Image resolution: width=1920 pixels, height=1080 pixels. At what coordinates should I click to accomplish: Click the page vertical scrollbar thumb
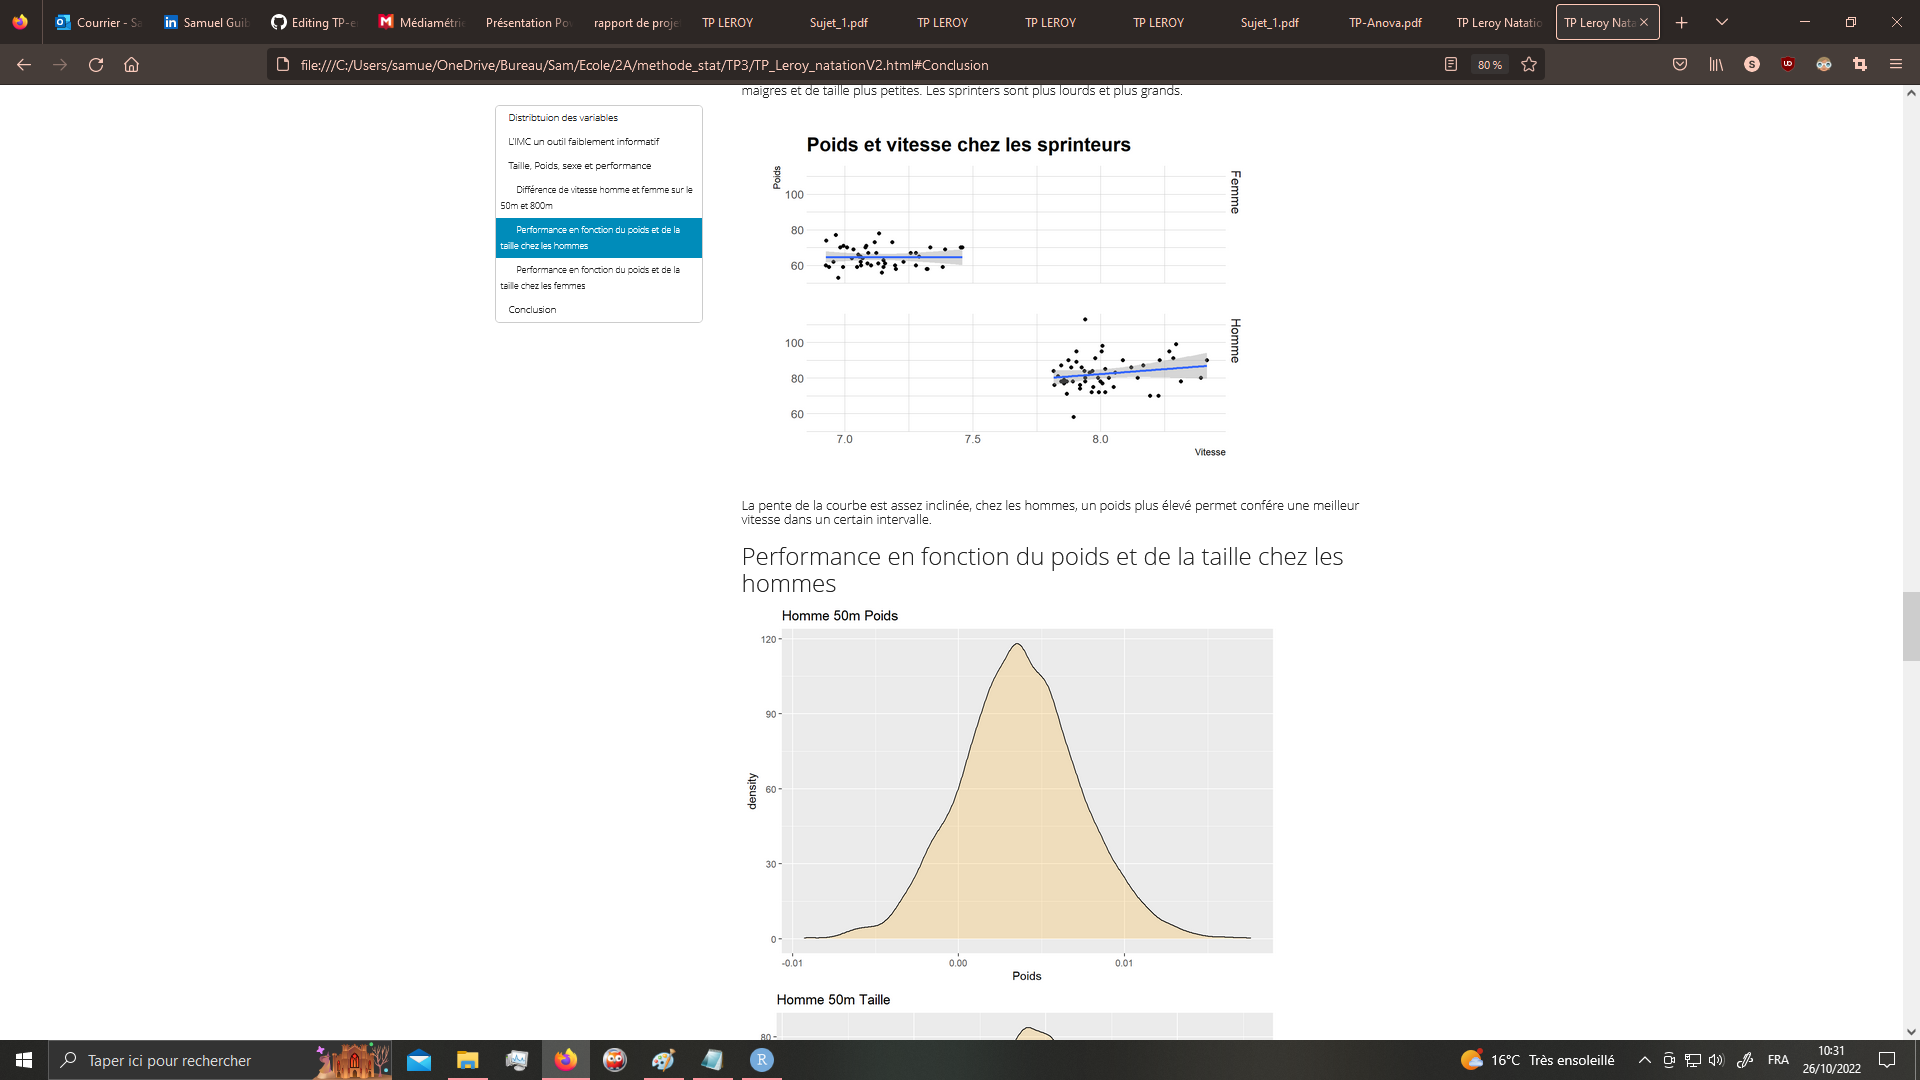coord(1911,626)
